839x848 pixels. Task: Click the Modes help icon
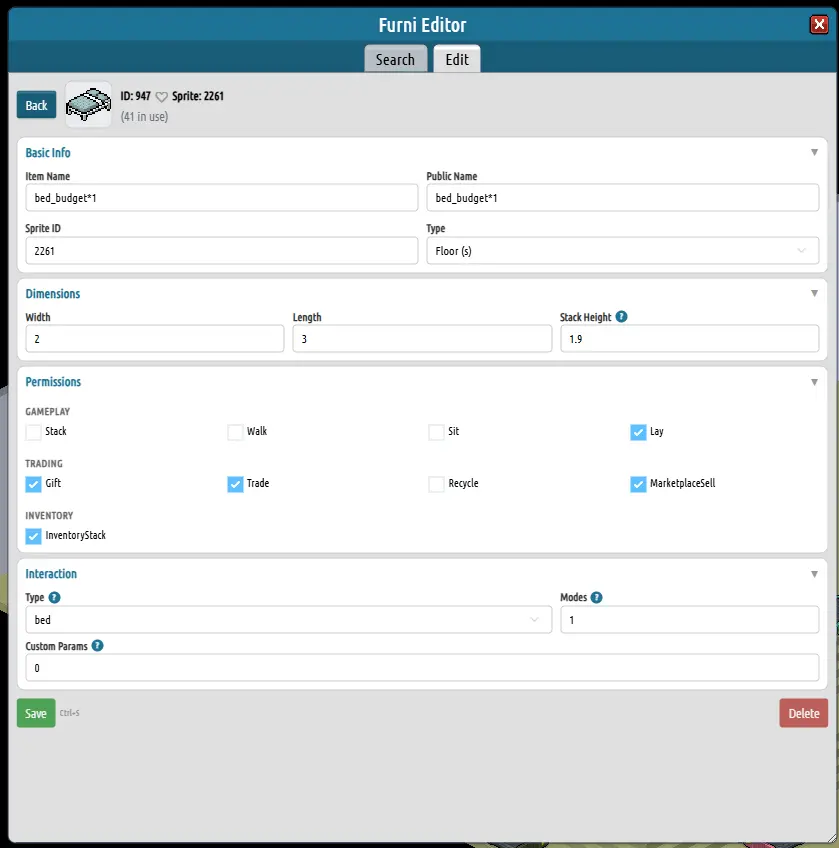[596, 597]
